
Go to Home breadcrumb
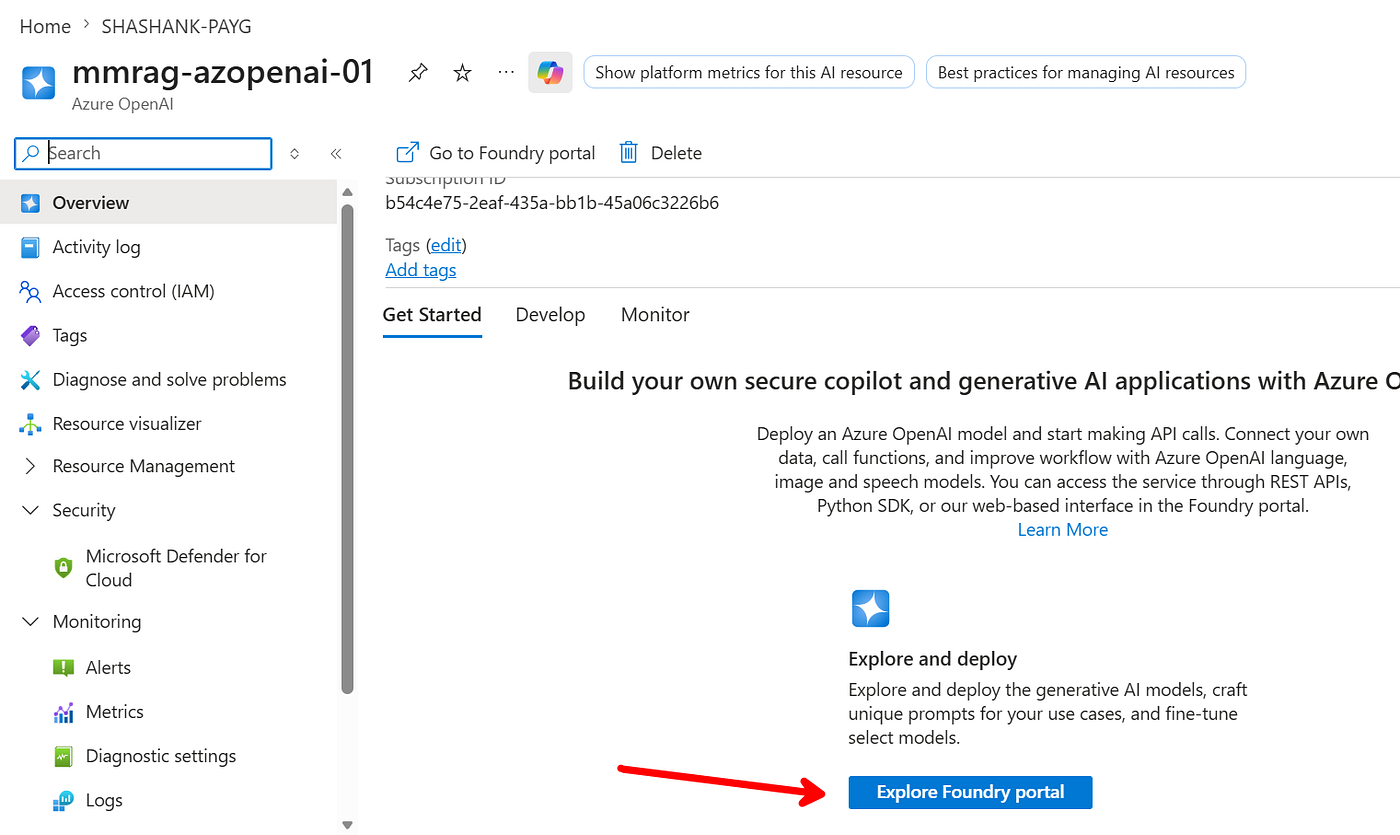[x=45, y=27]
